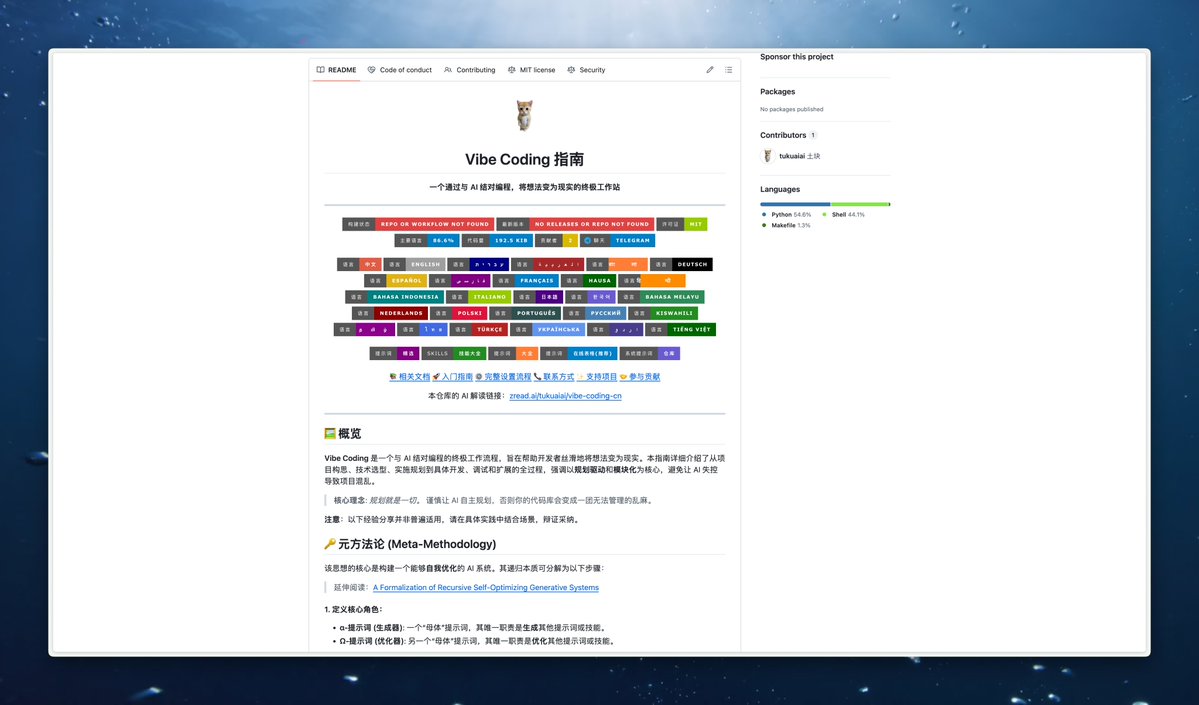Click the 192.5 KiB code size badge
The image size is (1199, 705).
pos(498,240)
